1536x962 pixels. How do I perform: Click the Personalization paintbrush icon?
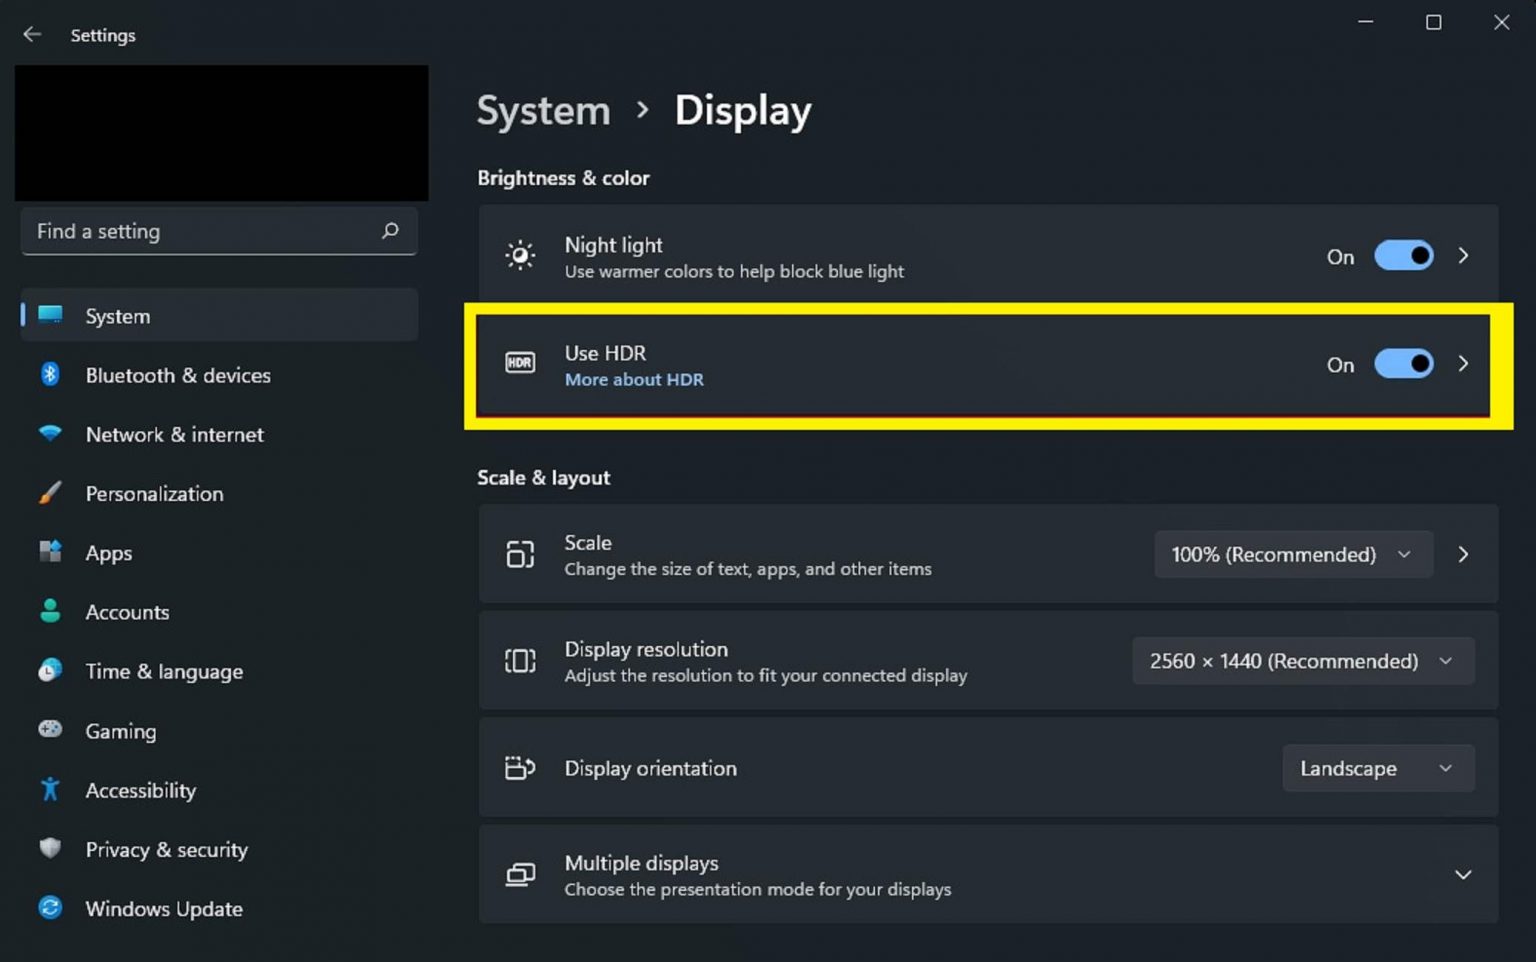tap(50, 493)
